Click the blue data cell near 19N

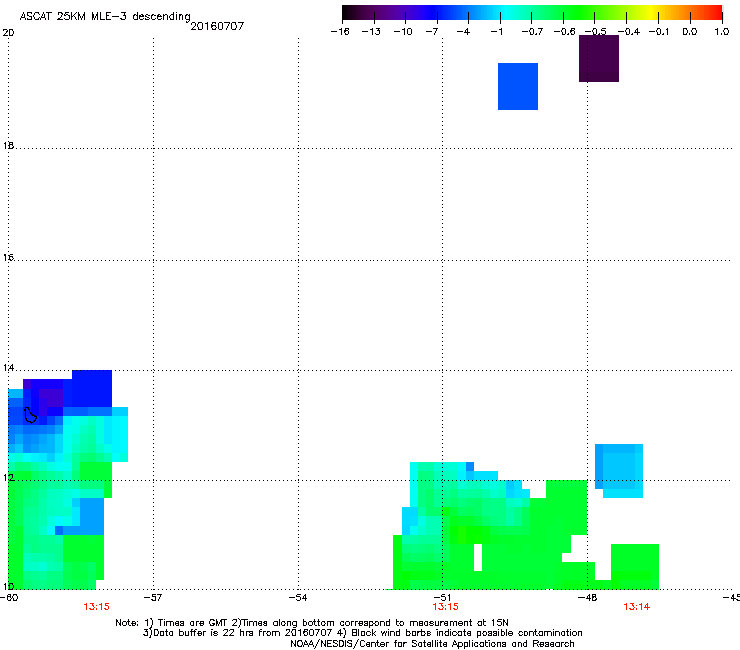click(x=518, y=86)
